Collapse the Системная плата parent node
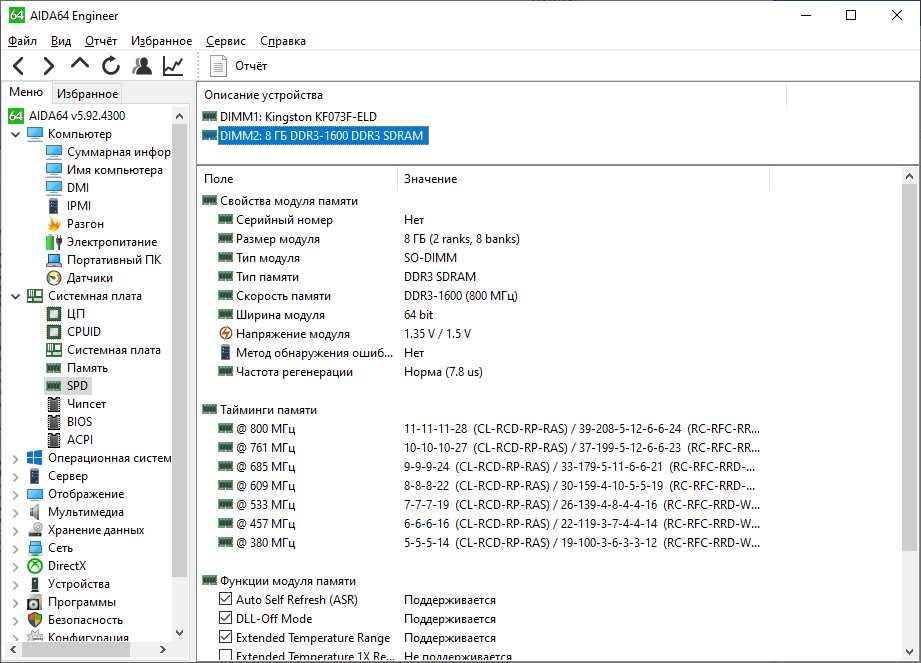The image size is (921, 663). click(x=16, y=297)
